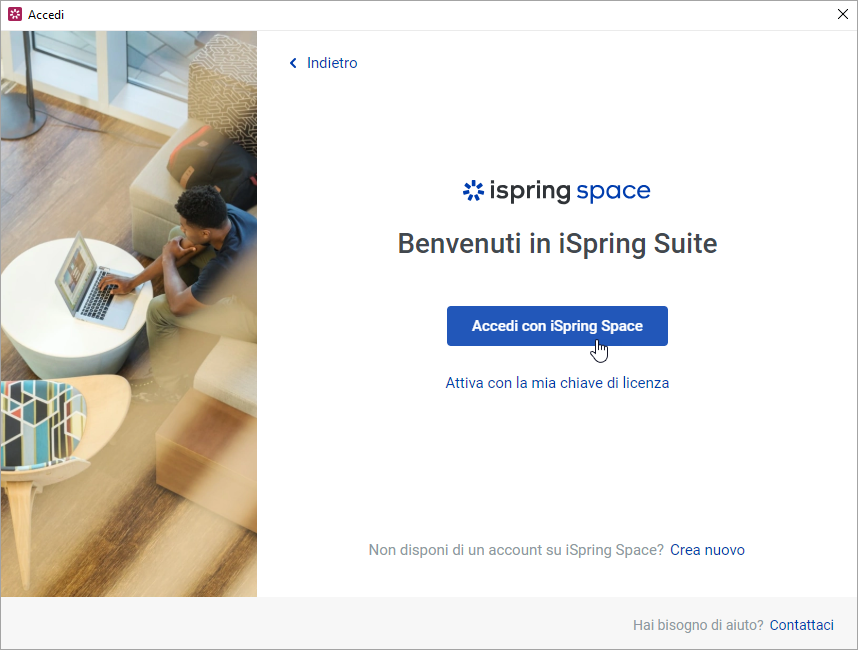The image size is (858, 650).
Task: Click the back chevron beside Indietro
Action: click(293, 63)
